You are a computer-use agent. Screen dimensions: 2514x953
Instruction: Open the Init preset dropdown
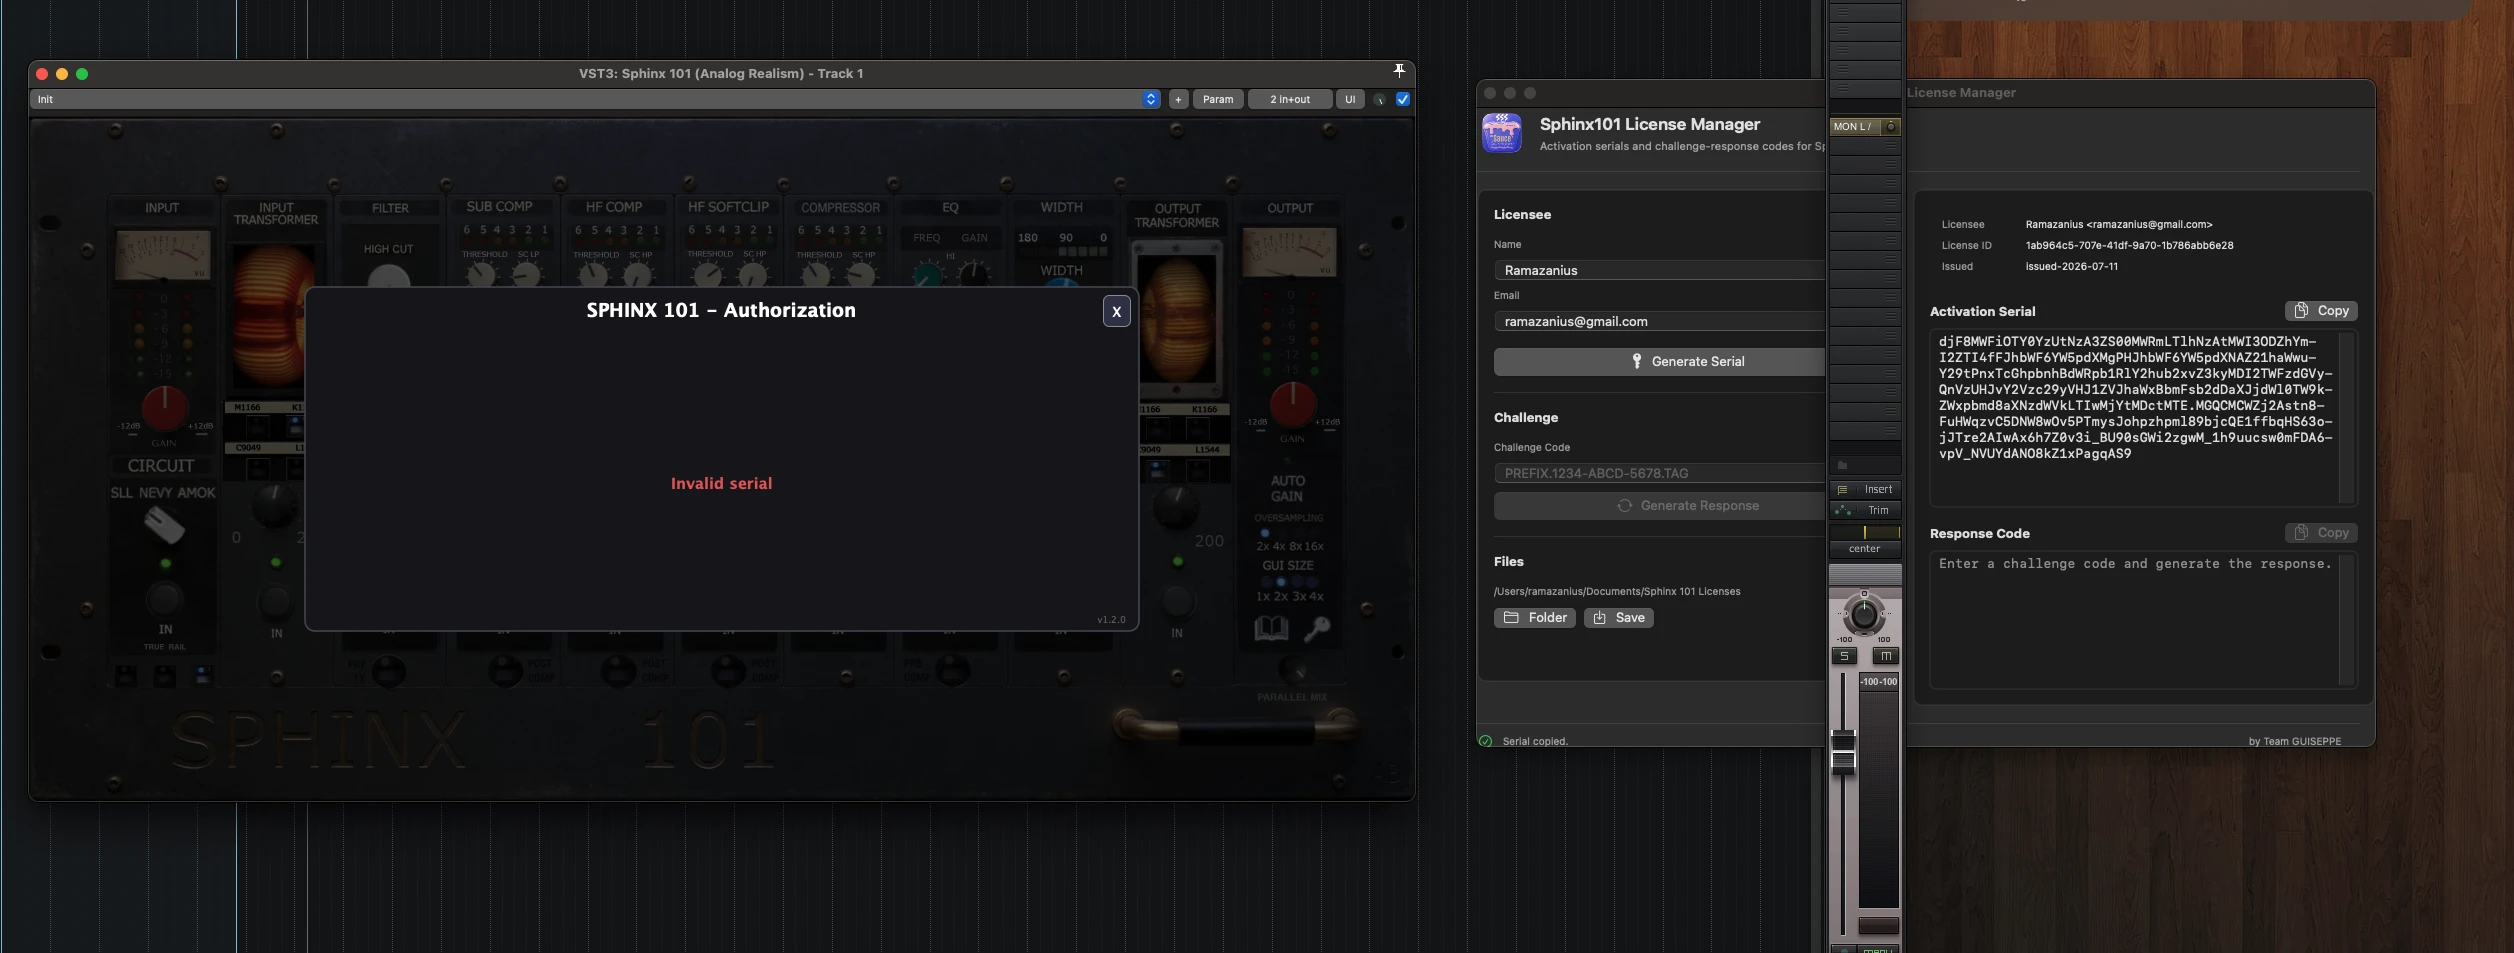pos(595,99)
